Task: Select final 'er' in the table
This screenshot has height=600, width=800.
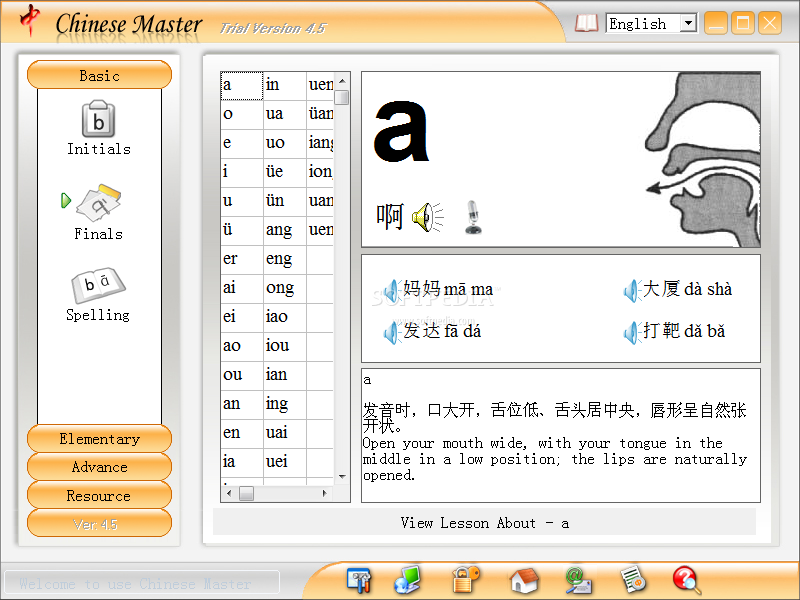Action: (242, 260)
